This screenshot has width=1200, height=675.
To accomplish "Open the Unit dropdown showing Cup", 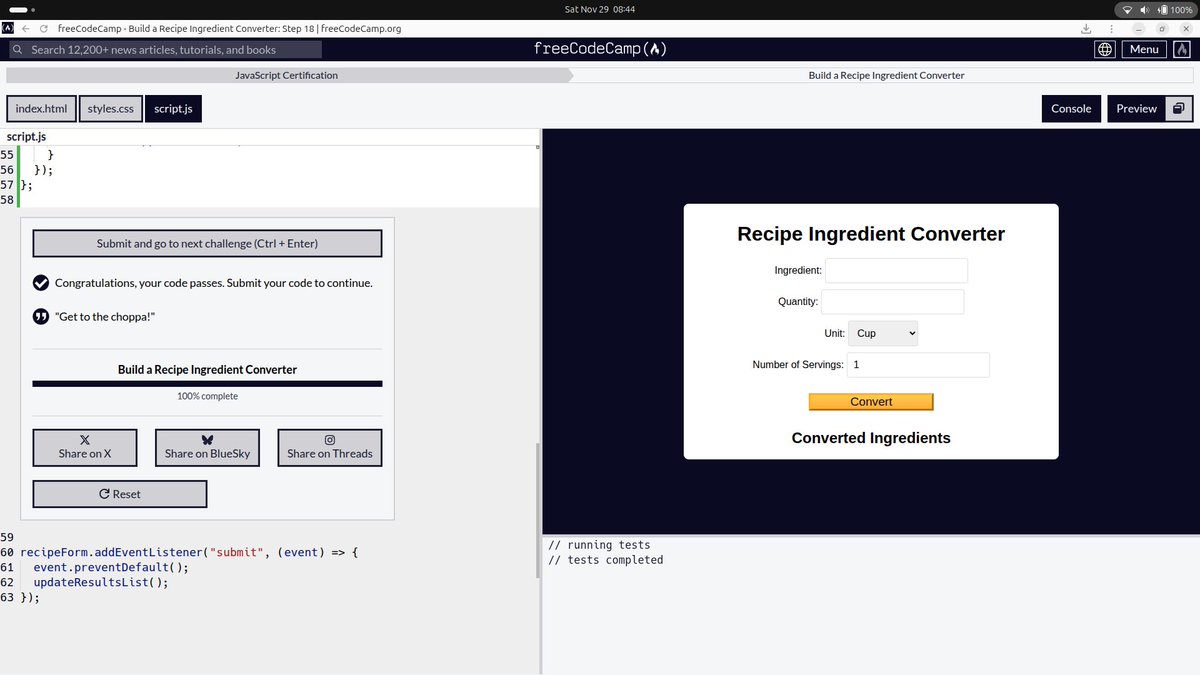I will point(883,333).
